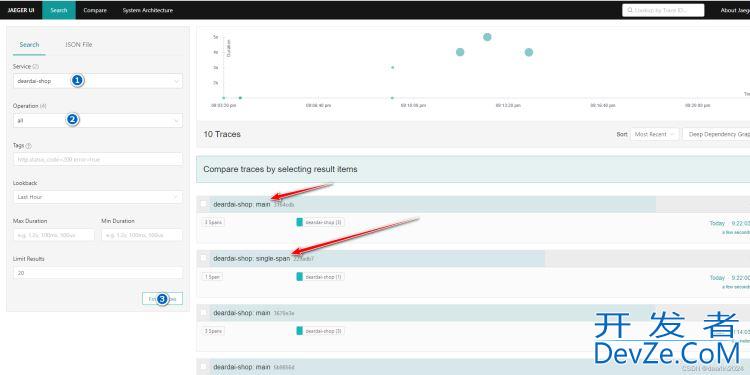This screenshot has height=375, width=750.
Task: Click the Service dropdown chevron arrow
Action: tap(176, 81)
